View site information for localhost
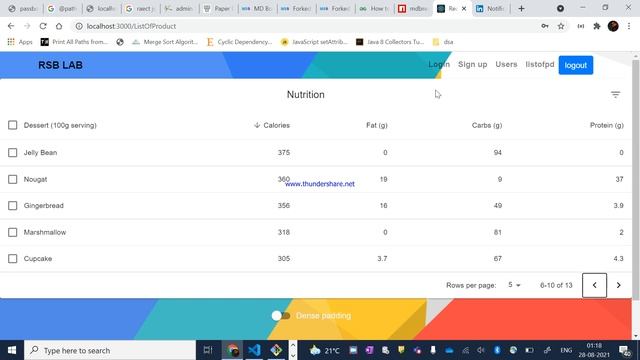Image resolution: width=640 pixels, height=360 pixels. click(79, 26)
